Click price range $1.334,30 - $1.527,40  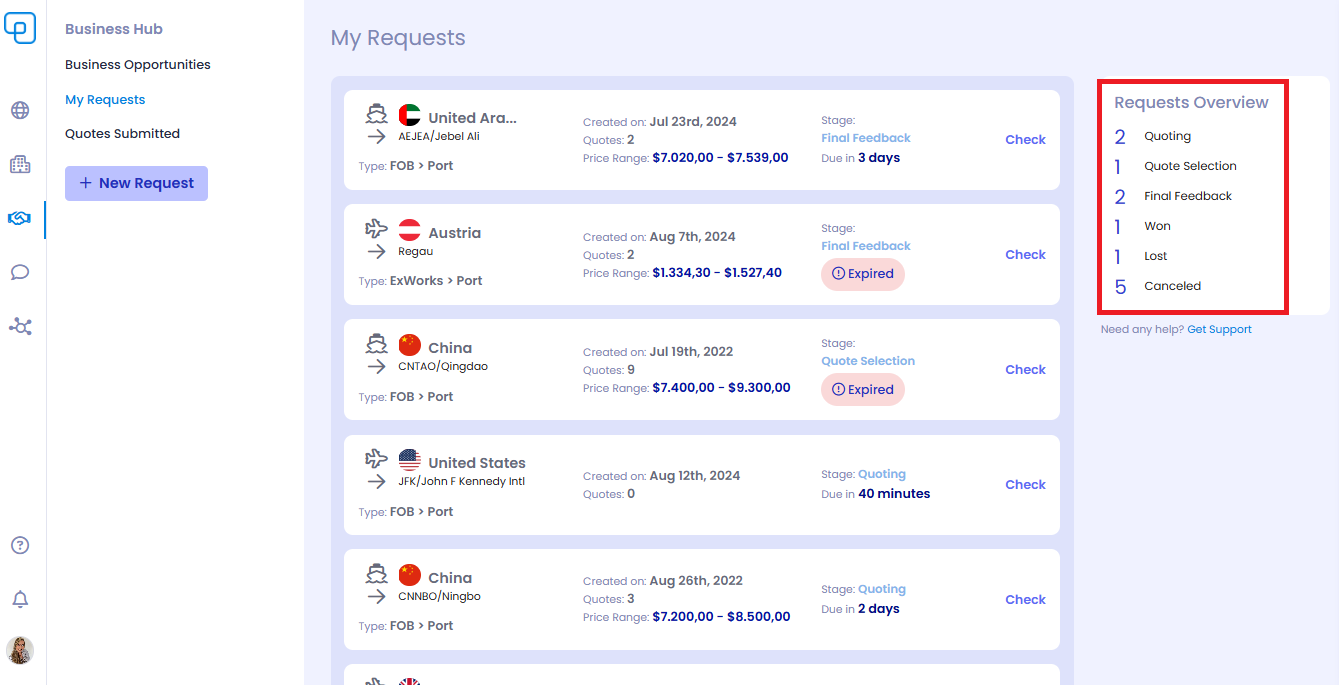[717, 273]
